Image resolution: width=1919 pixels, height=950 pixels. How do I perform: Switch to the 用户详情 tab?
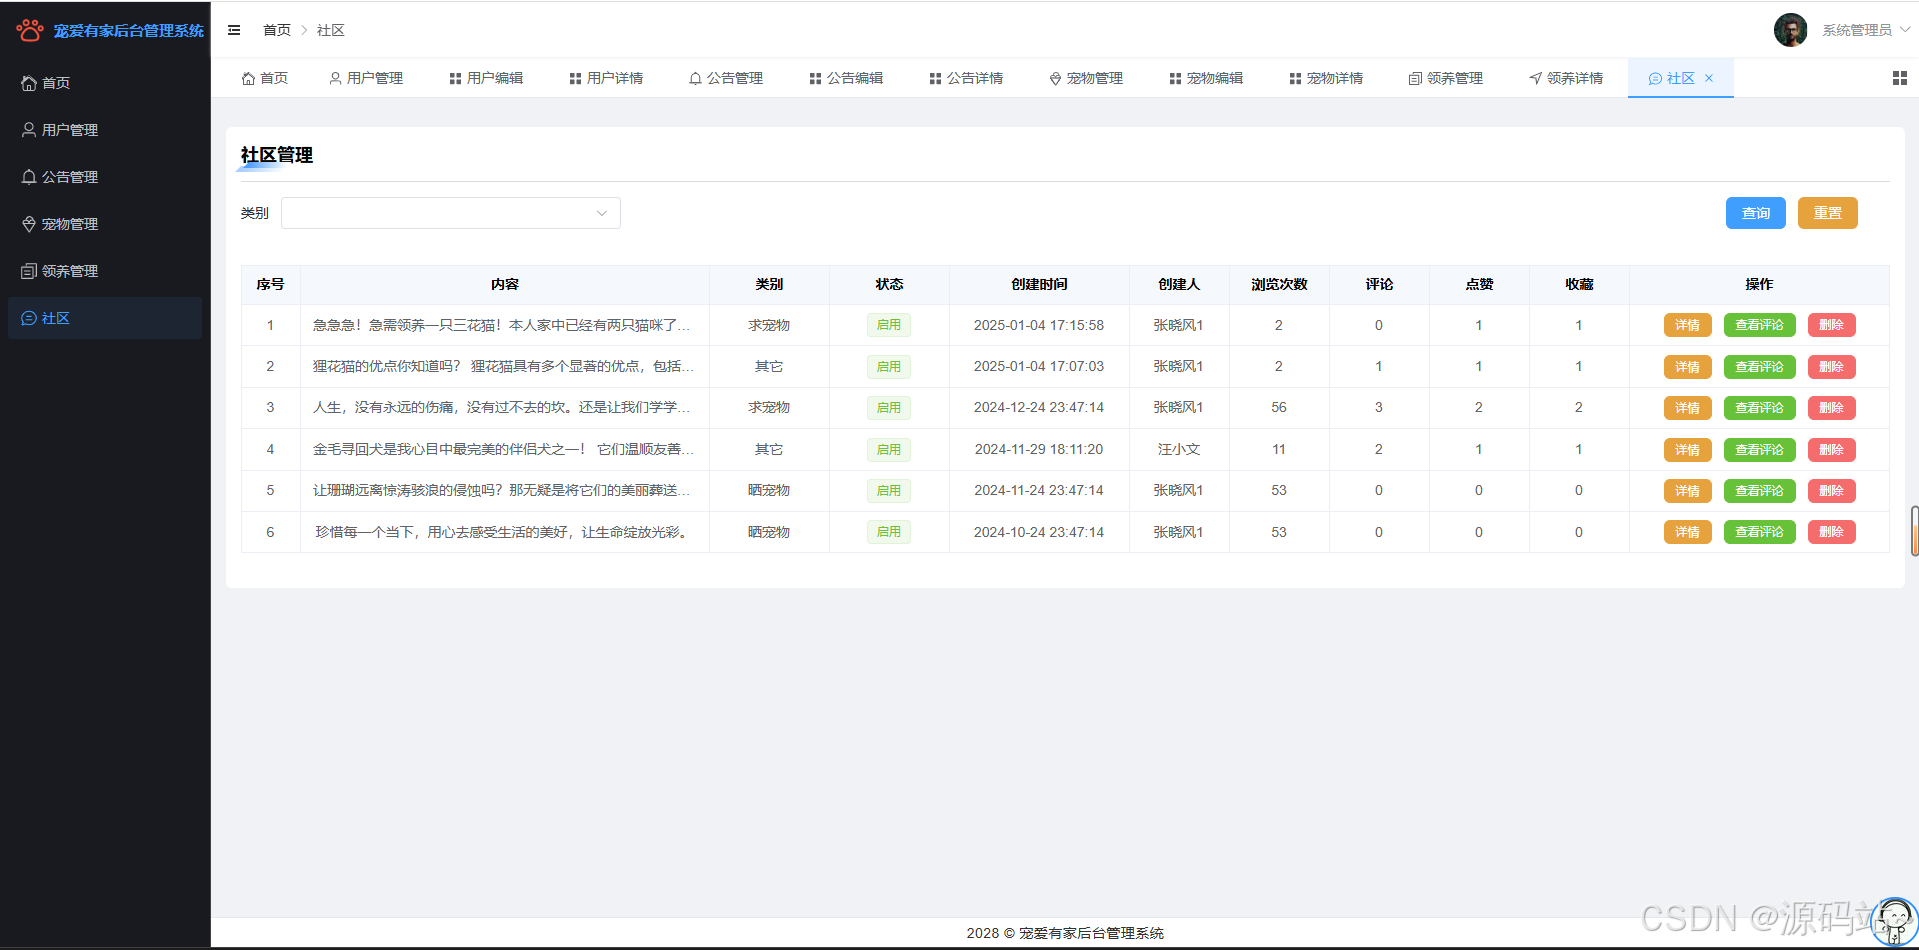[606, 78]
